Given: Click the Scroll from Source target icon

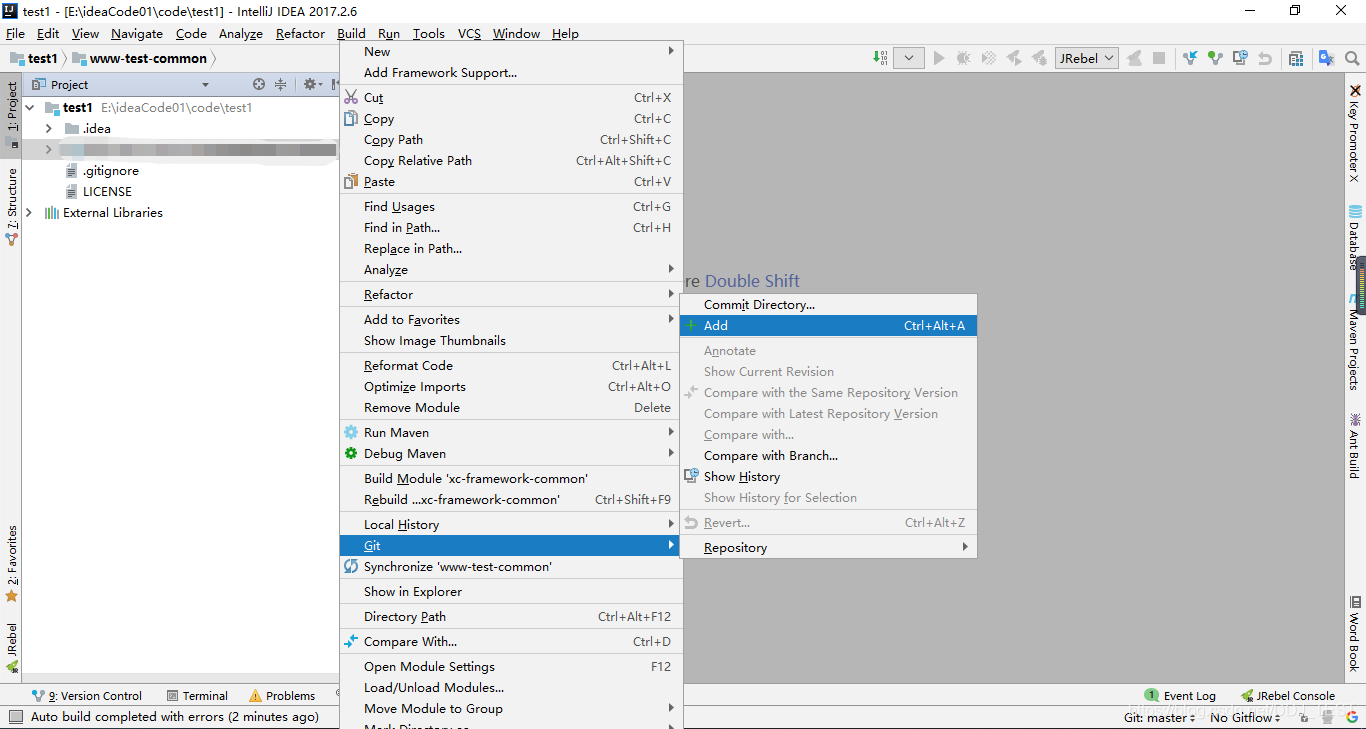Looking at the screenshot, I should [259, 85].
